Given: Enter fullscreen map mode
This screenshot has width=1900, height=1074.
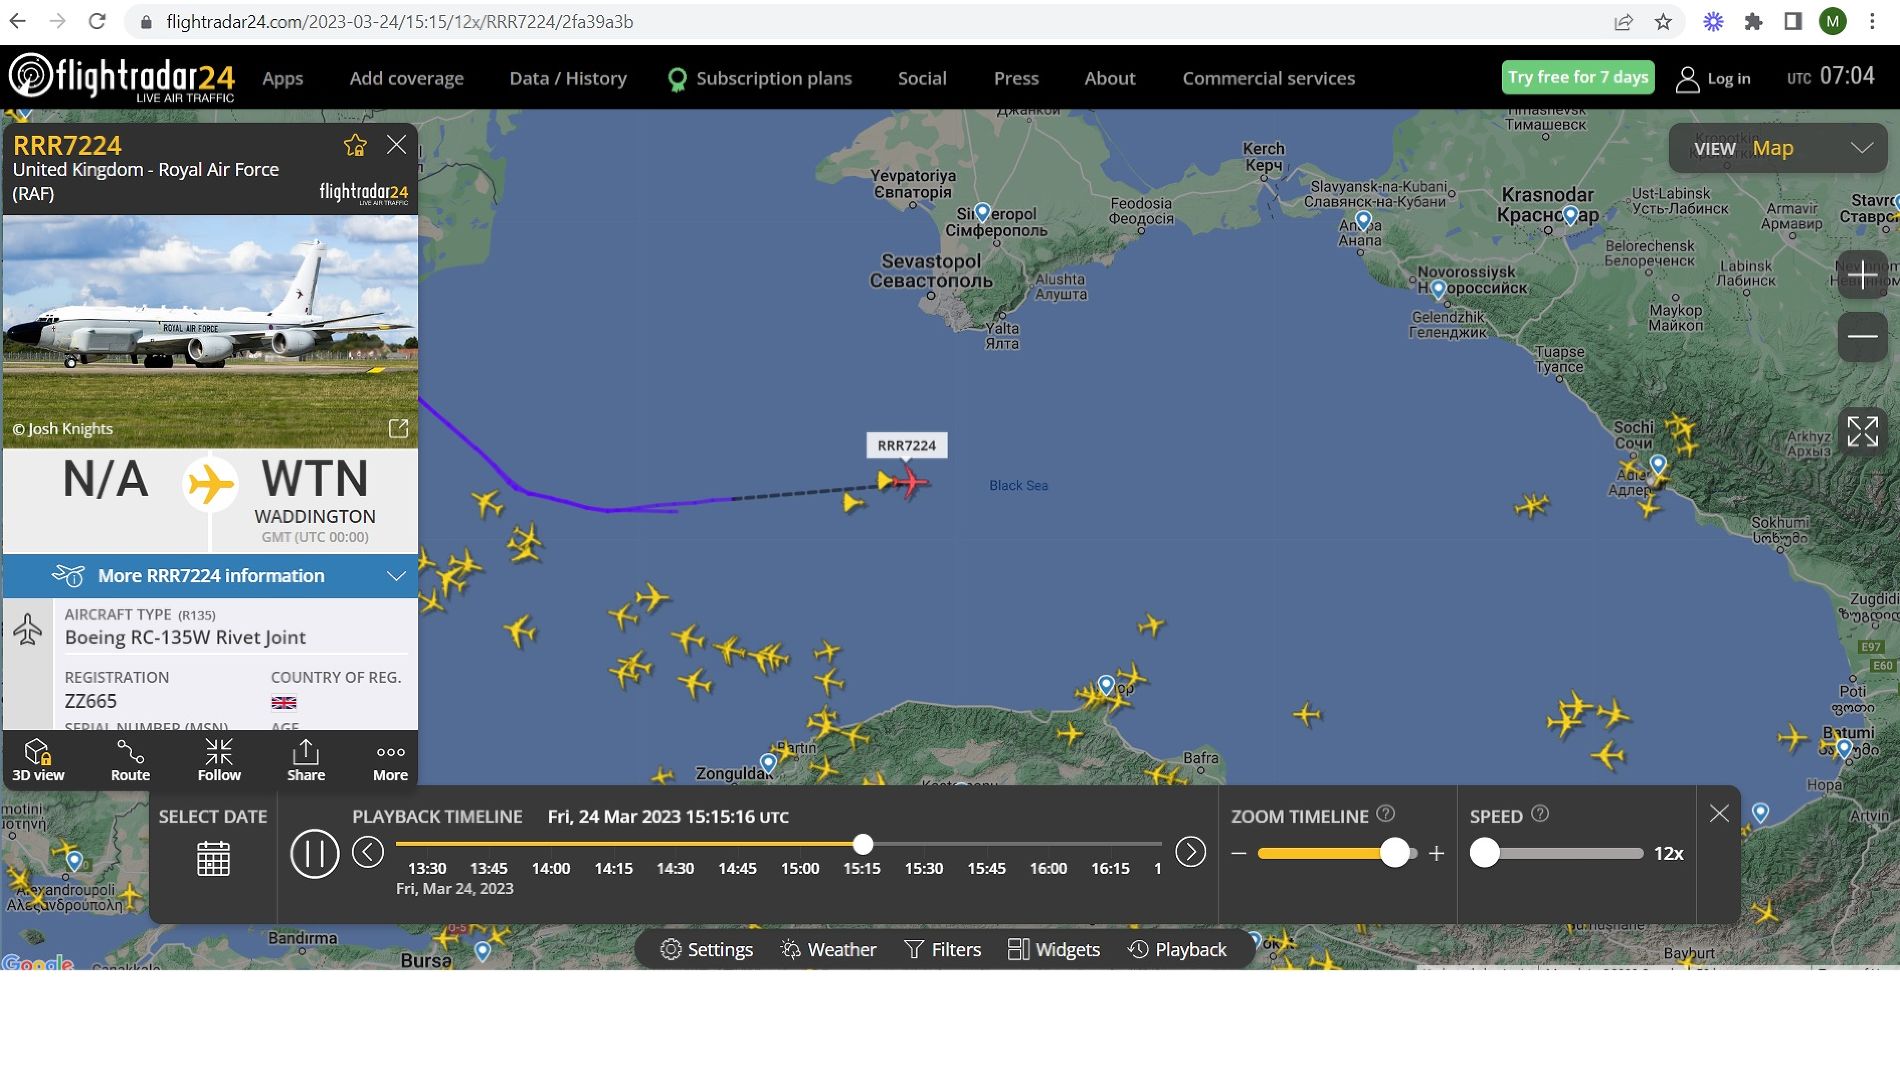Looking at the screenshot, I should (1862, 432).
